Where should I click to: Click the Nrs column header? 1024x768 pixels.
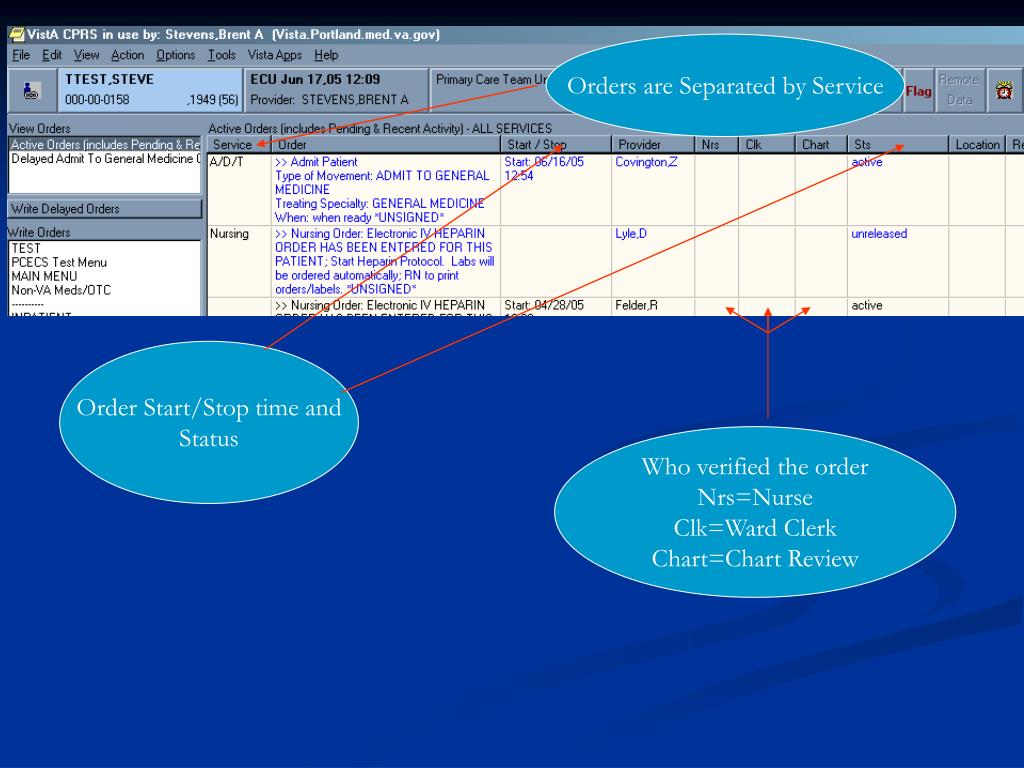tap(716, 144)
